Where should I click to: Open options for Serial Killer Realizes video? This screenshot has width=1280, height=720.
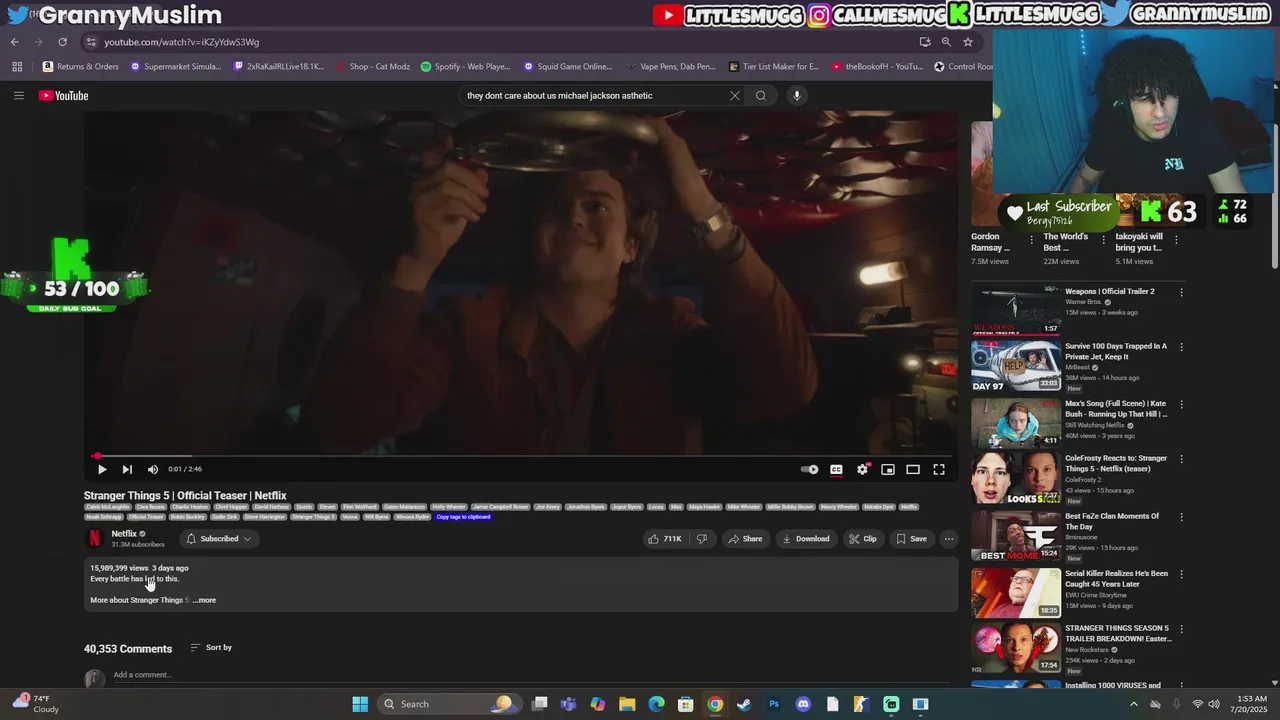[x=1181, y=574]
